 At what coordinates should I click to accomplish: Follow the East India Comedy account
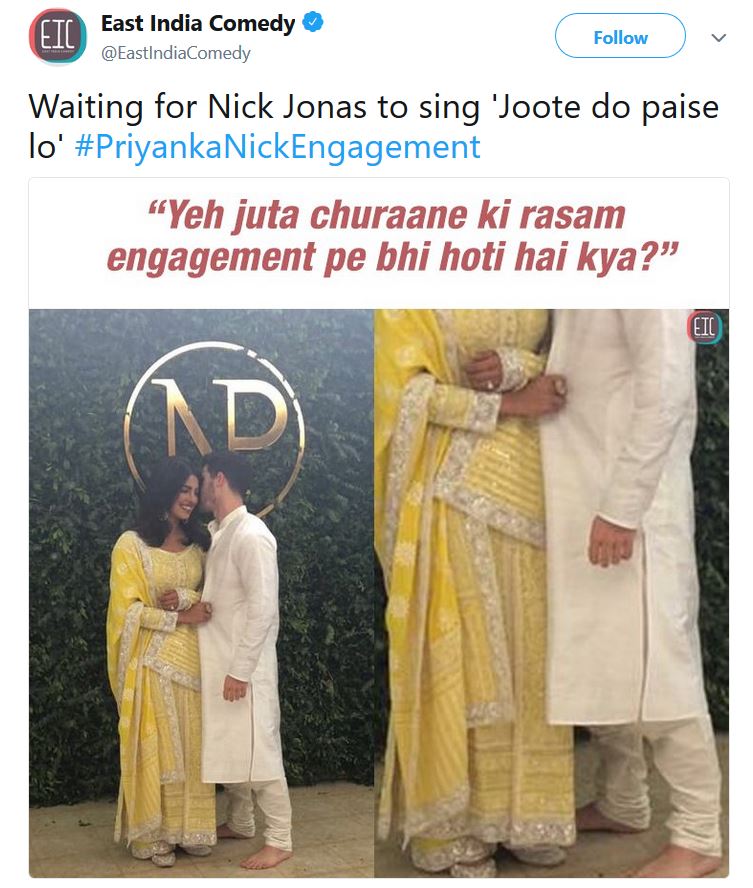click(x=620, y=36)
